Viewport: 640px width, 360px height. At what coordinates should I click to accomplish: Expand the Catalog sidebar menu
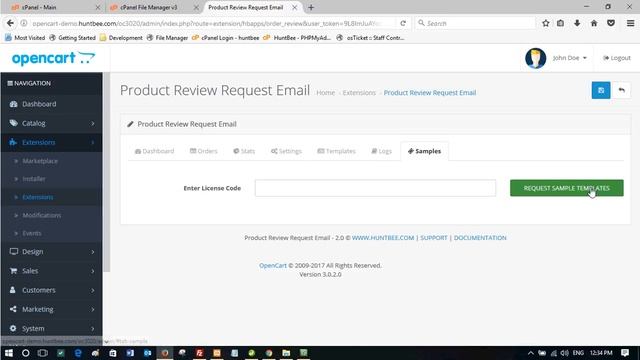[x=51, y=123]
